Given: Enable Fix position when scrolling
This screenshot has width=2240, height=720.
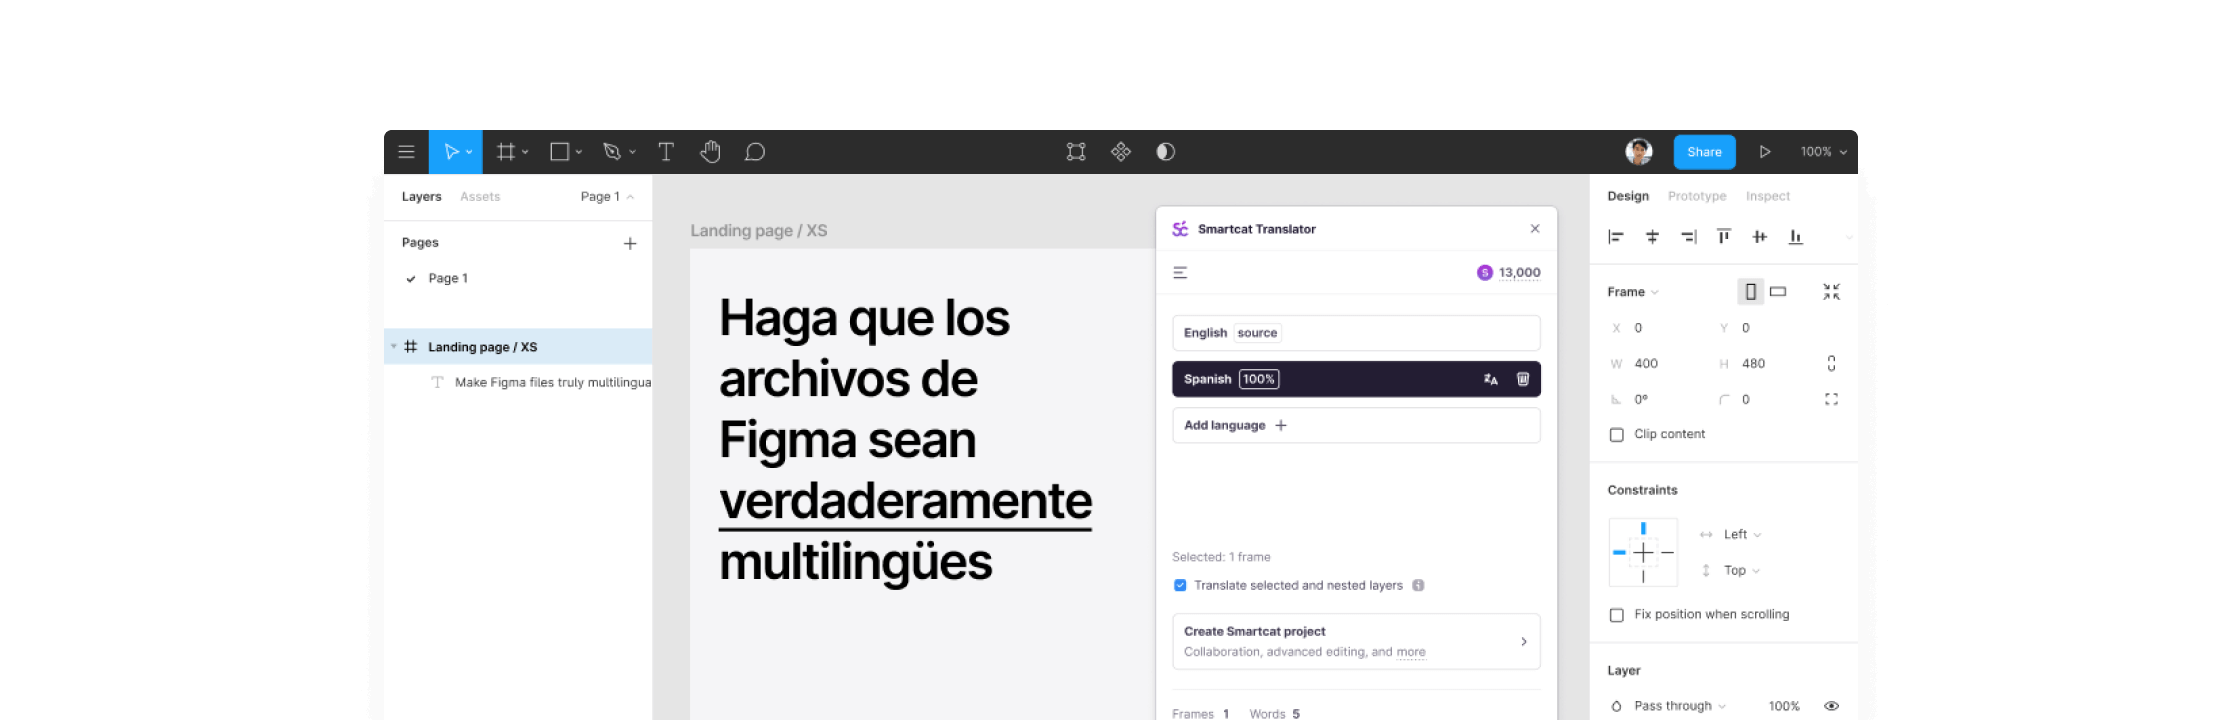Looking at the screenshot, I should (1616, 615).
